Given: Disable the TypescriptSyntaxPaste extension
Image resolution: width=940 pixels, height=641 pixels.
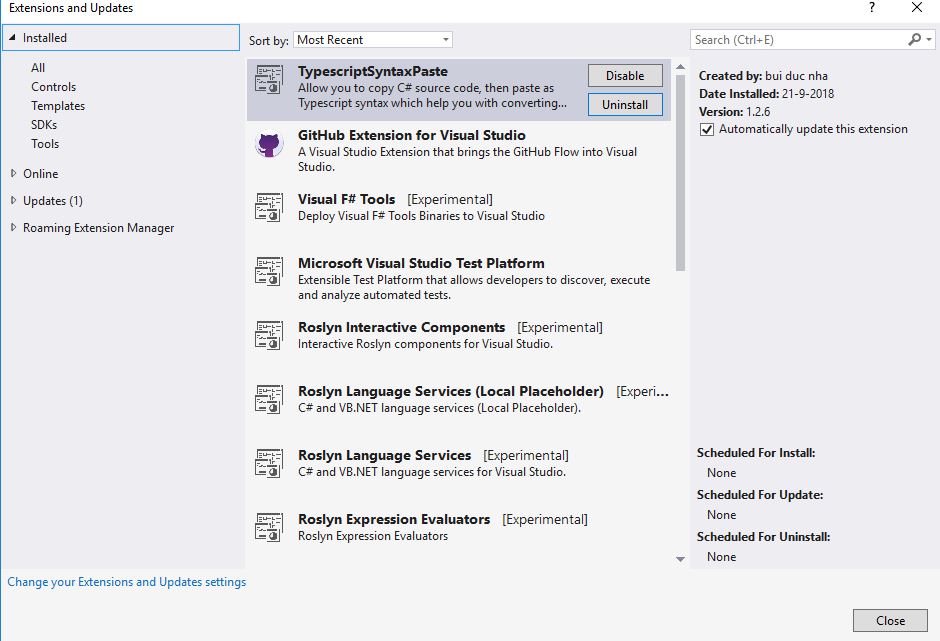Looking at the screenshot, I should pyautogui.click(x=625, y=76).
